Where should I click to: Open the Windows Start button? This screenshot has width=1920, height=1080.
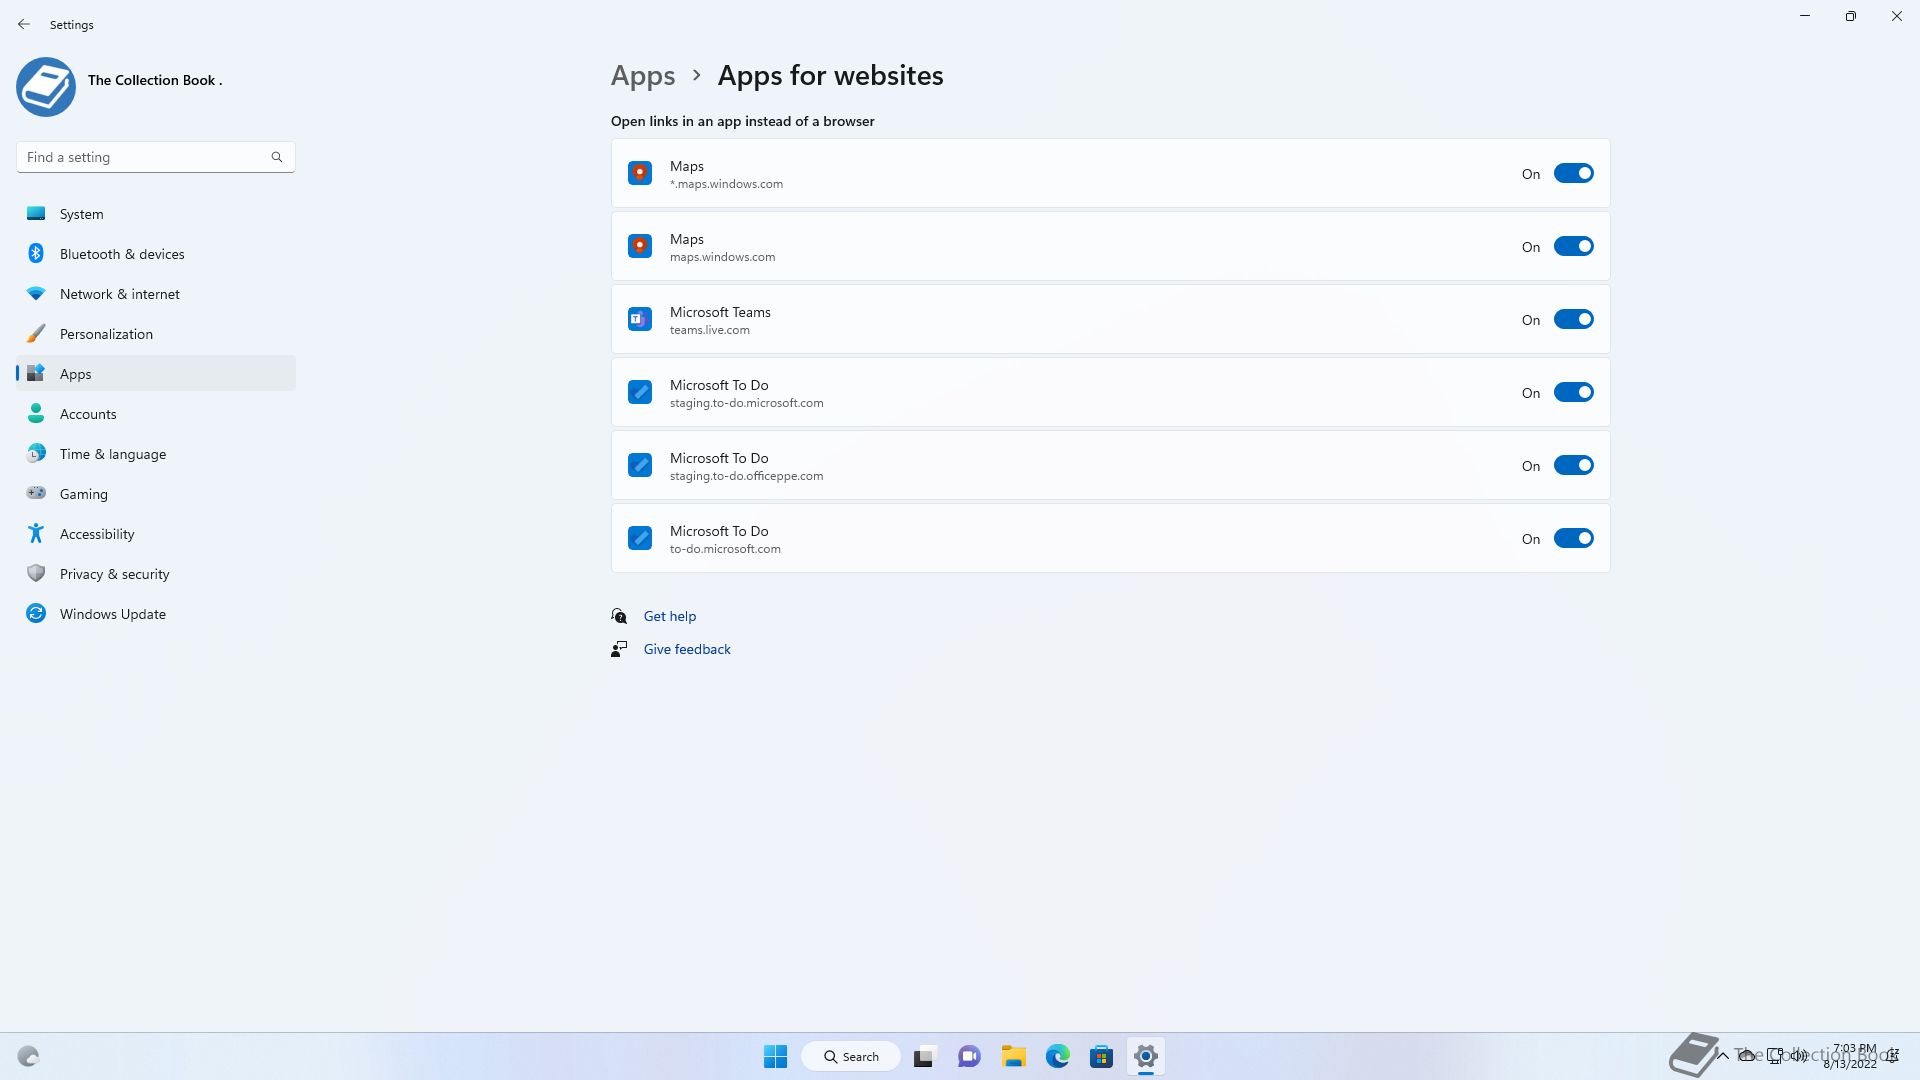click(775, 1056)
